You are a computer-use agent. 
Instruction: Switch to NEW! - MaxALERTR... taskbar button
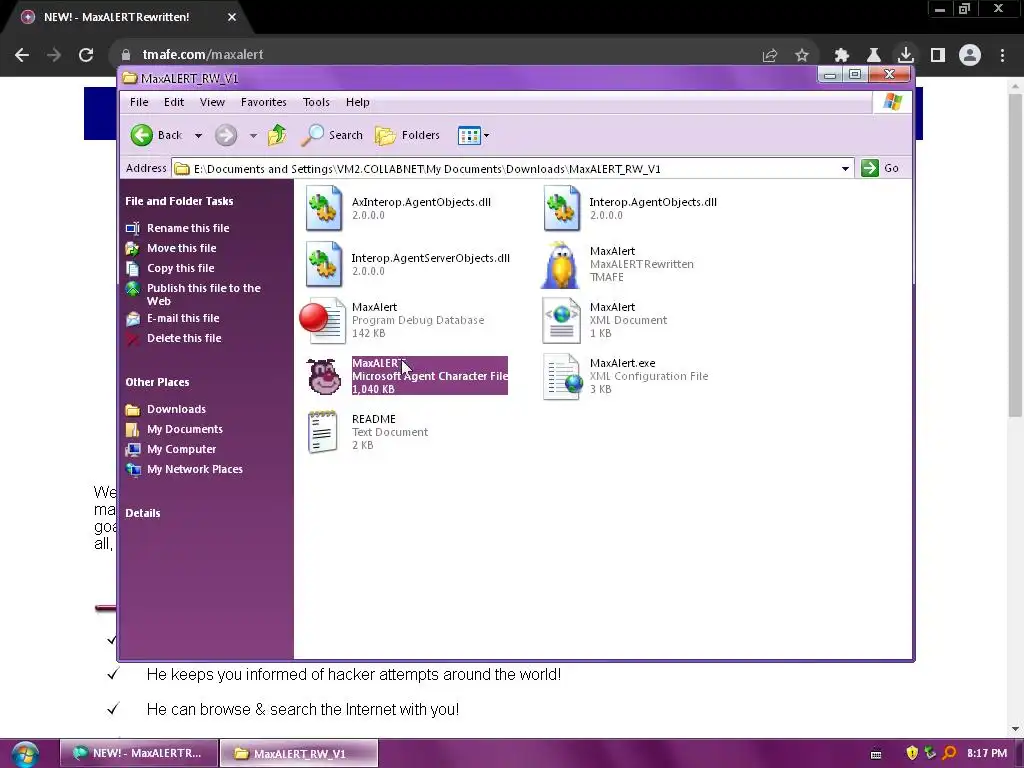[x=139, y=753]
